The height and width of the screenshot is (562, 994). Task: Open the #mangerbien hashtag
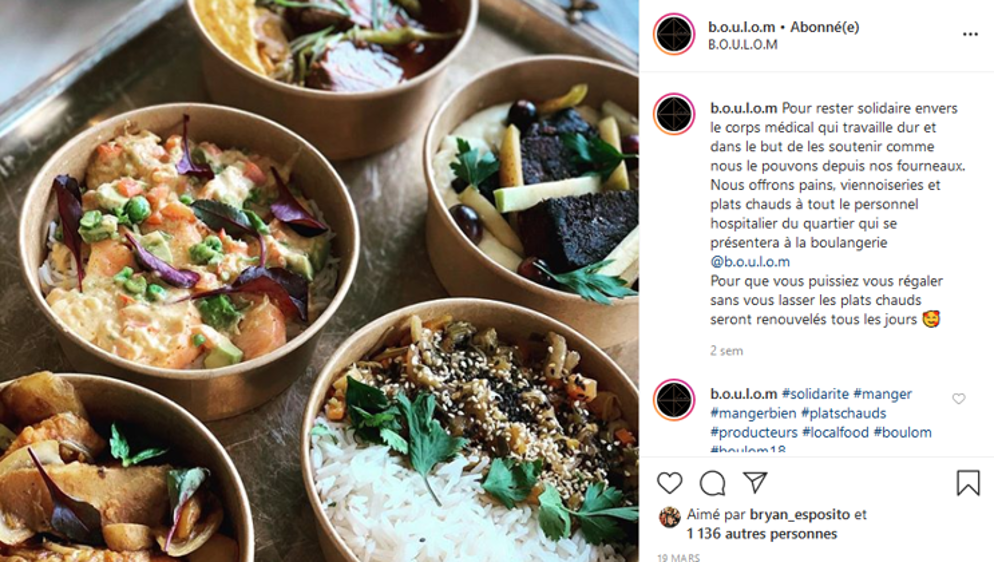(x=753, y=414)
